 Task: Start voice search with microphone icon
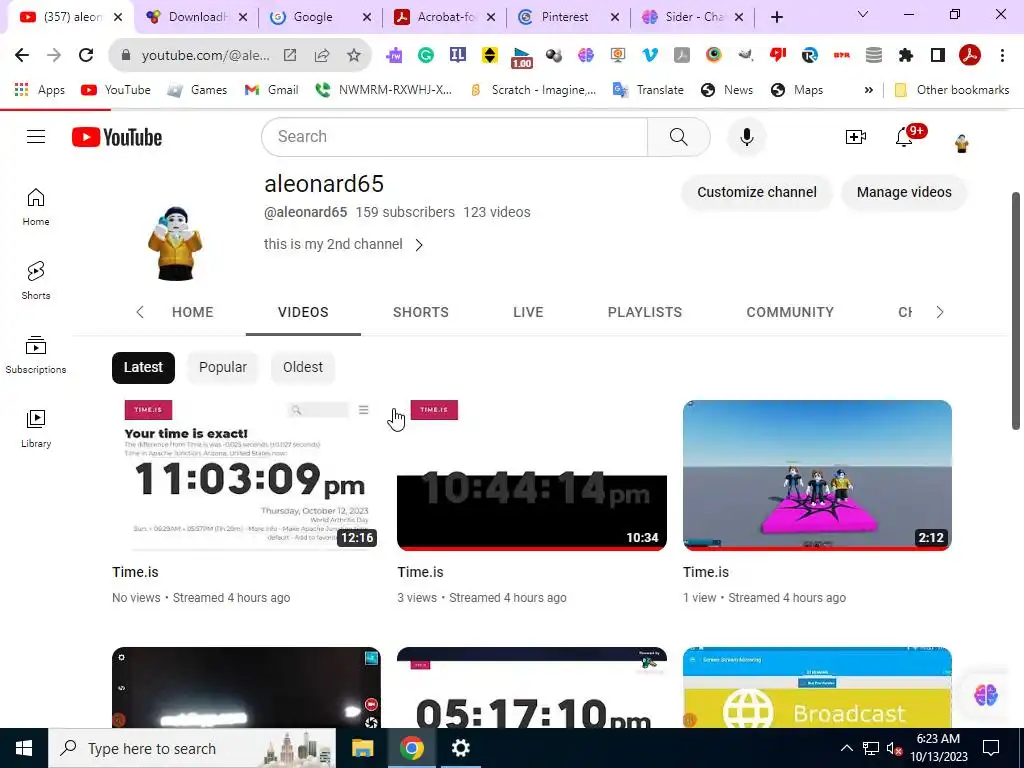tap(746, 136)
